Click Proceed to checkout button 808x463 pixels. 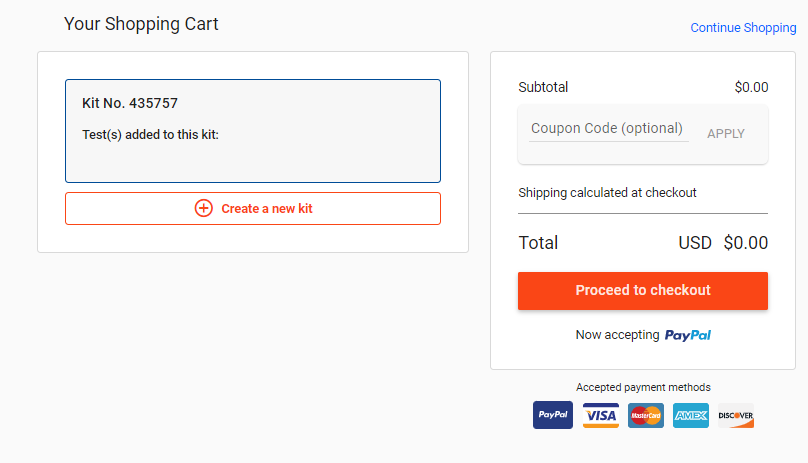(x=643, y=291)
